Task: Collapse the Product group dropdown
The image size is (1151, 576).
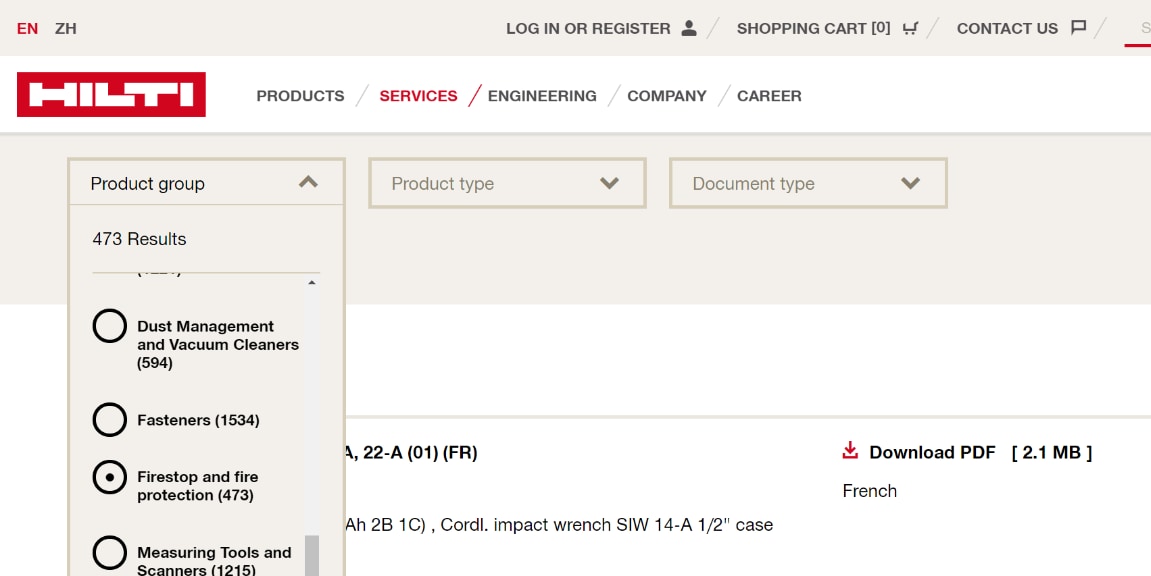Action: 206,183
